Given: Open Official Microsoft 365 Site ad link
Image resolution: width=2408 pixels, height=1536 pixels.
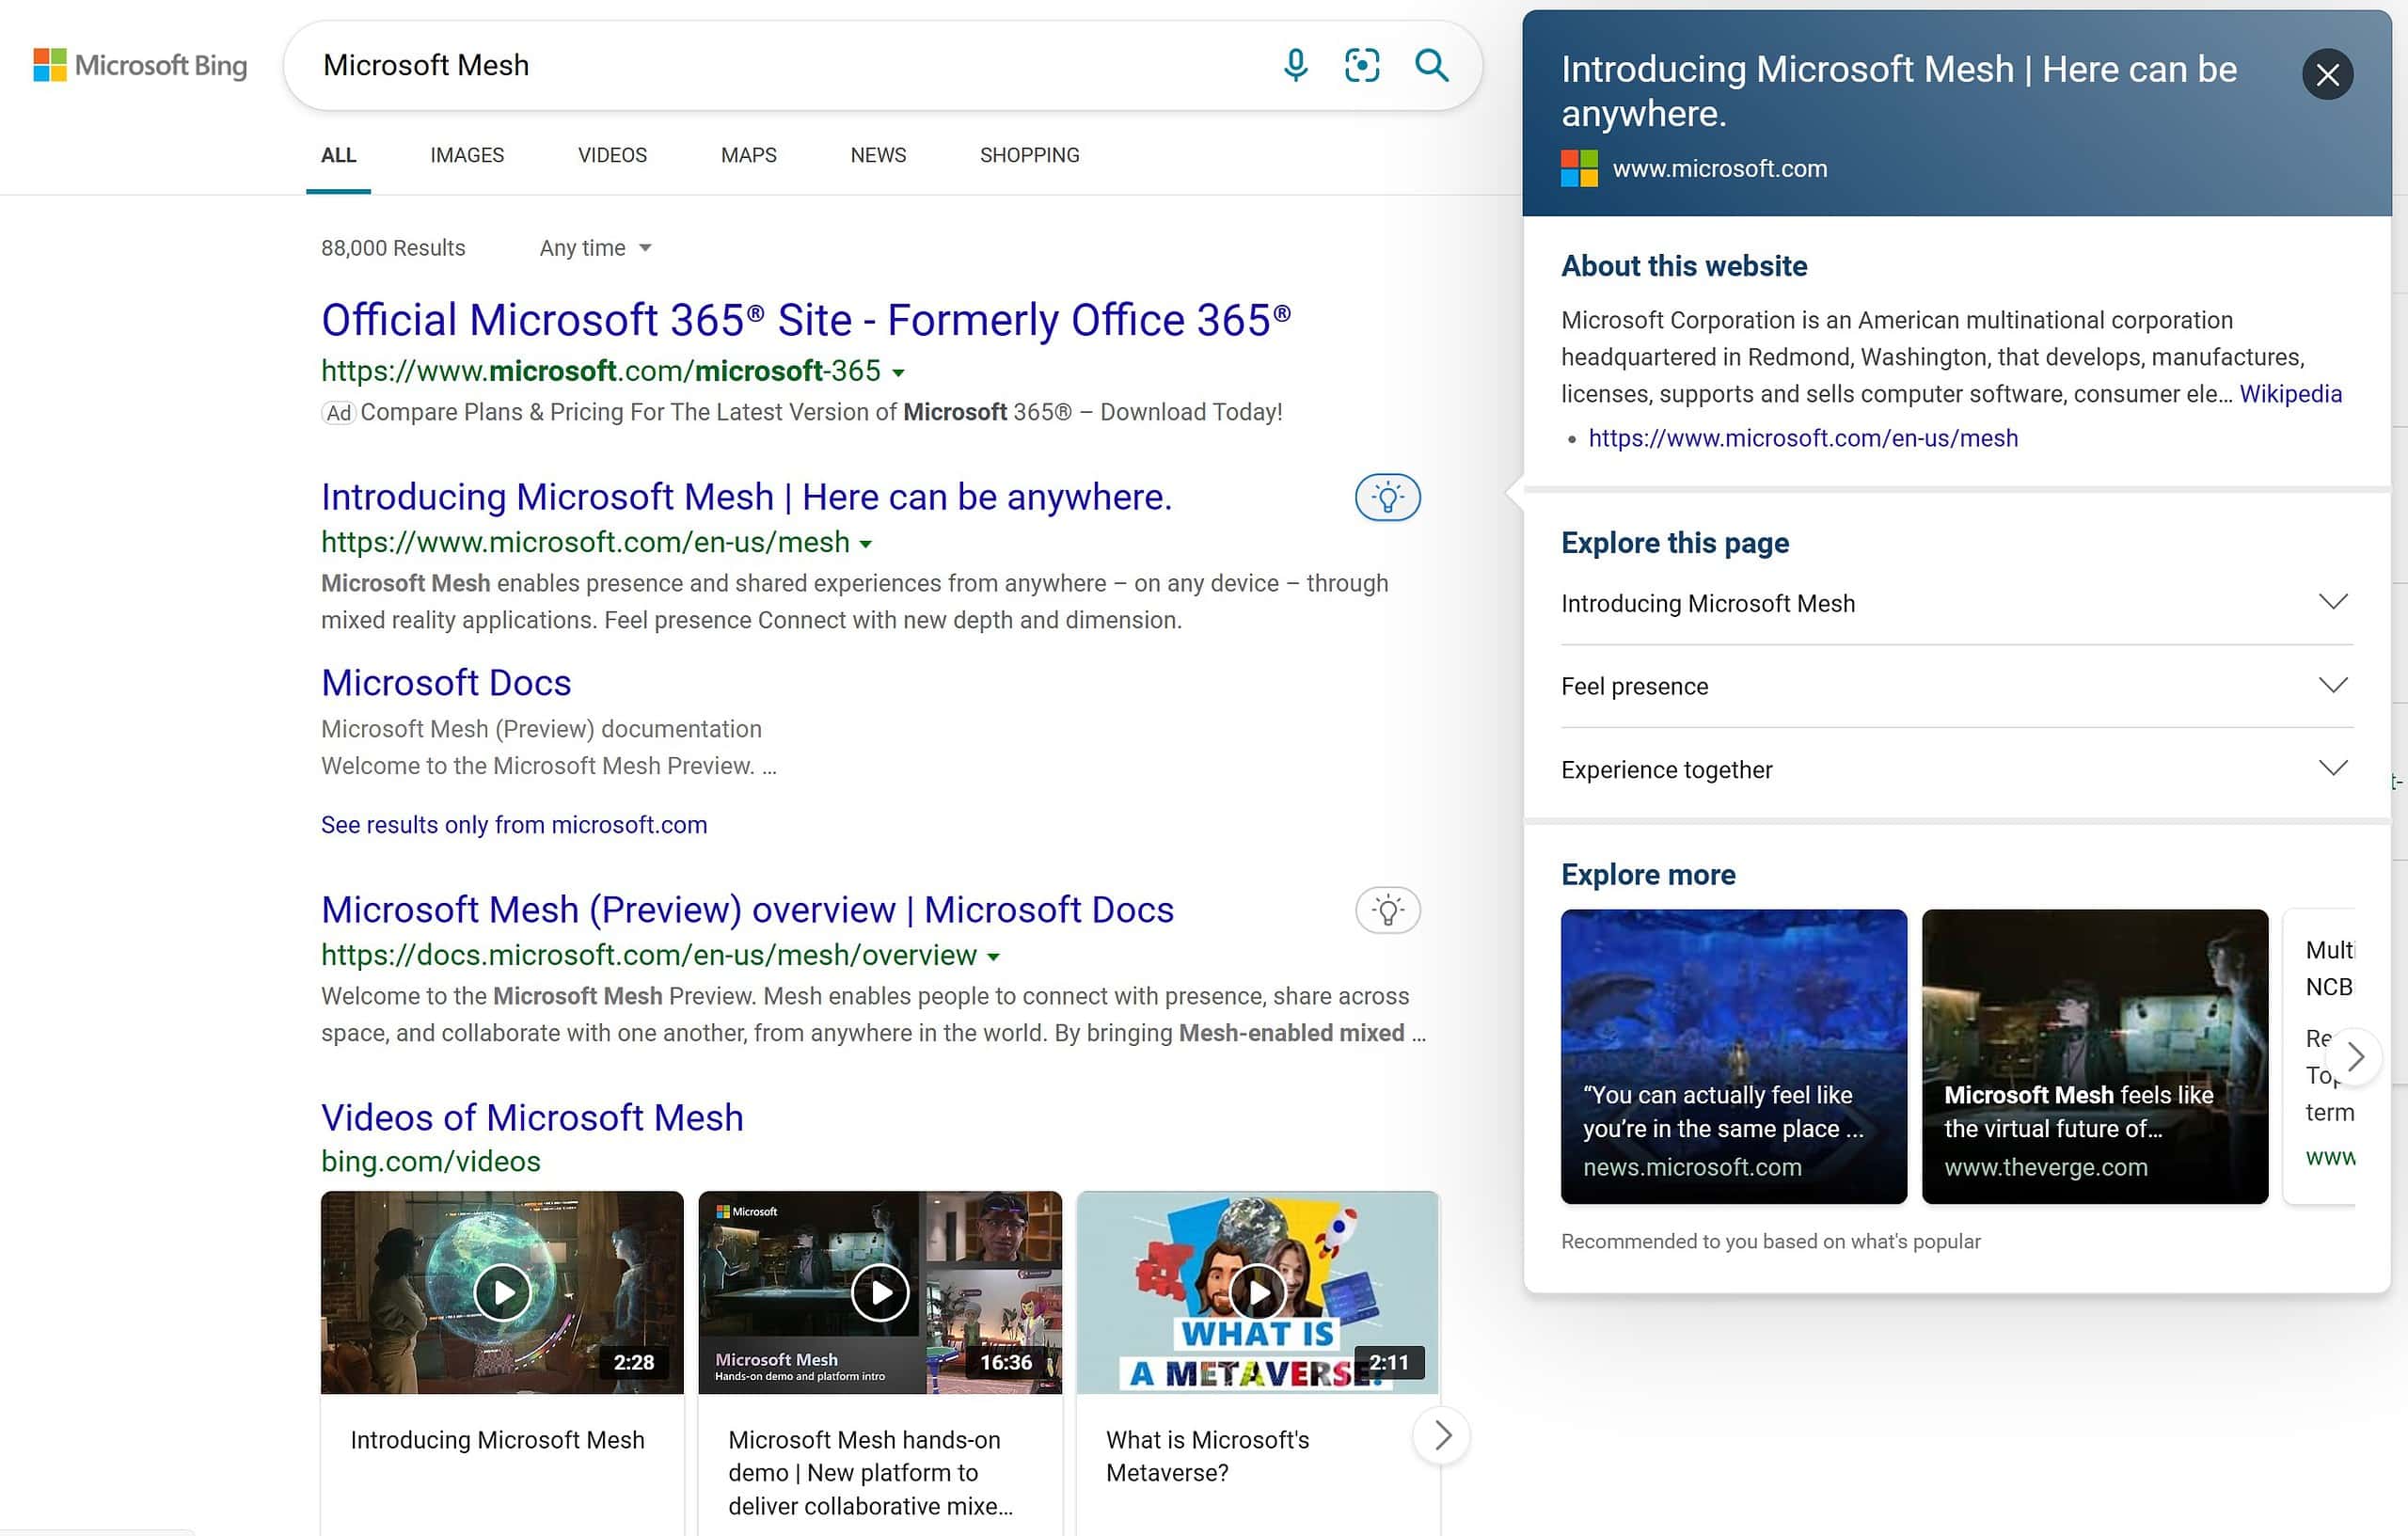Looking at the screenshot, I should (x=806, y=320).
